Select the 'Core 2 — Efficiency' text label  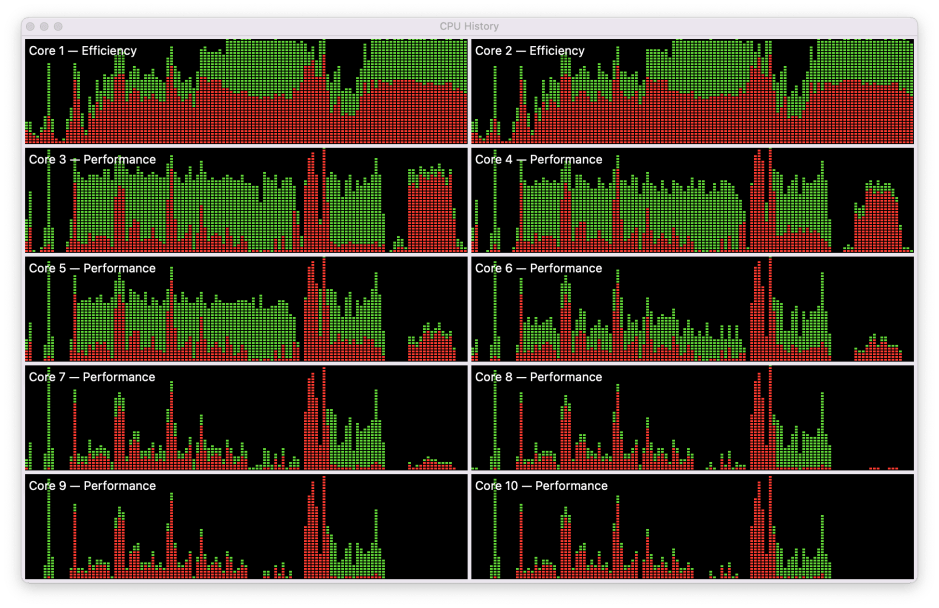(529, 51)
